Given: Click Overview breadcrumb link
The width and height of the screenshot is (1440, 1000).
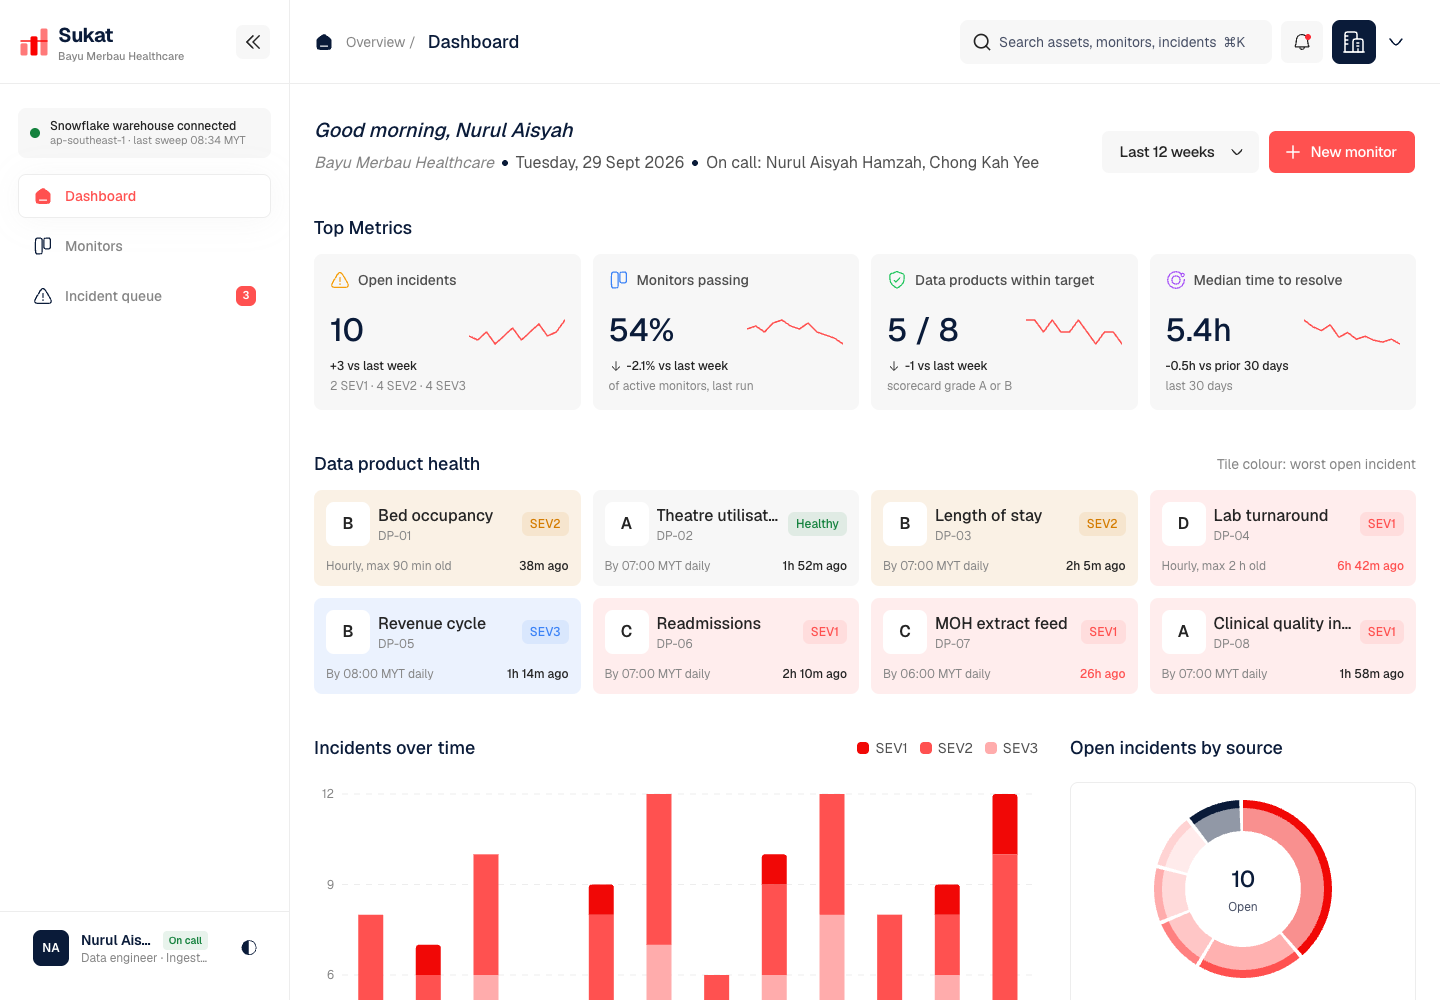Looking at the screenshot, I should [x=375, y=42].
